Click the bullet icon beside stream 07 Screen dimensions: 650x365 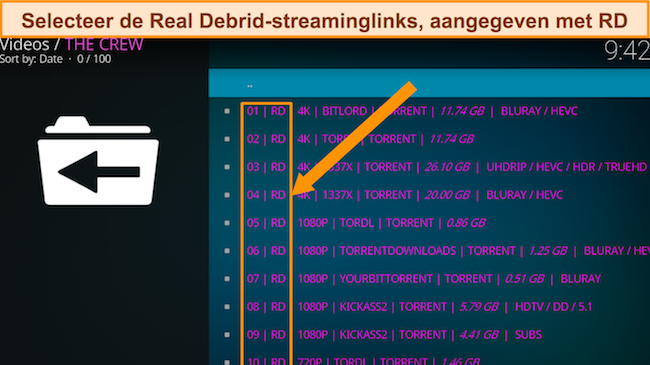[227, 279]
